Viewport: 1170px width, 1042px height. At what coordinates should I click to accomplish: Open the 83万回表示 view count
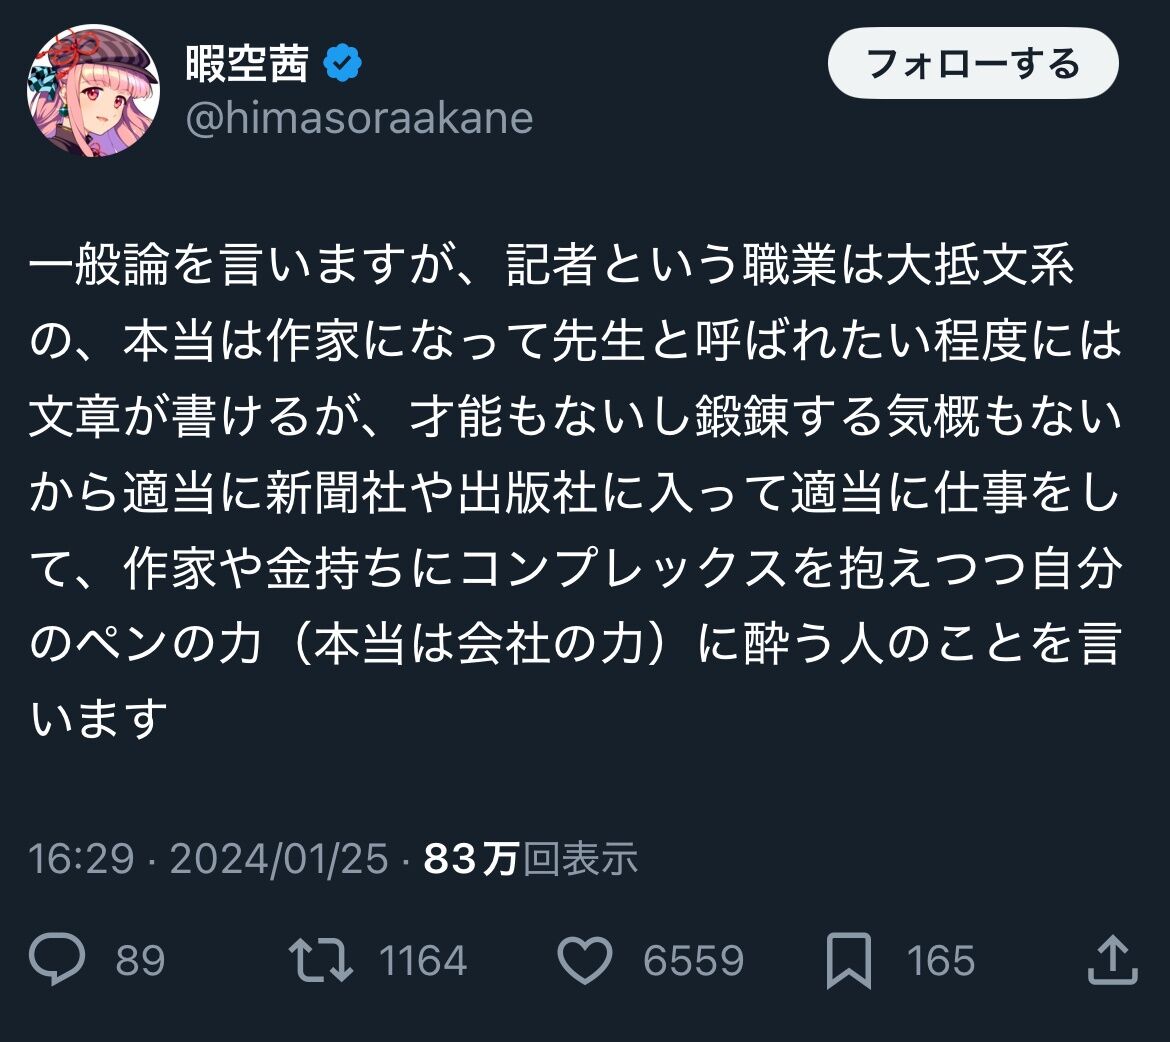[531, 858]
